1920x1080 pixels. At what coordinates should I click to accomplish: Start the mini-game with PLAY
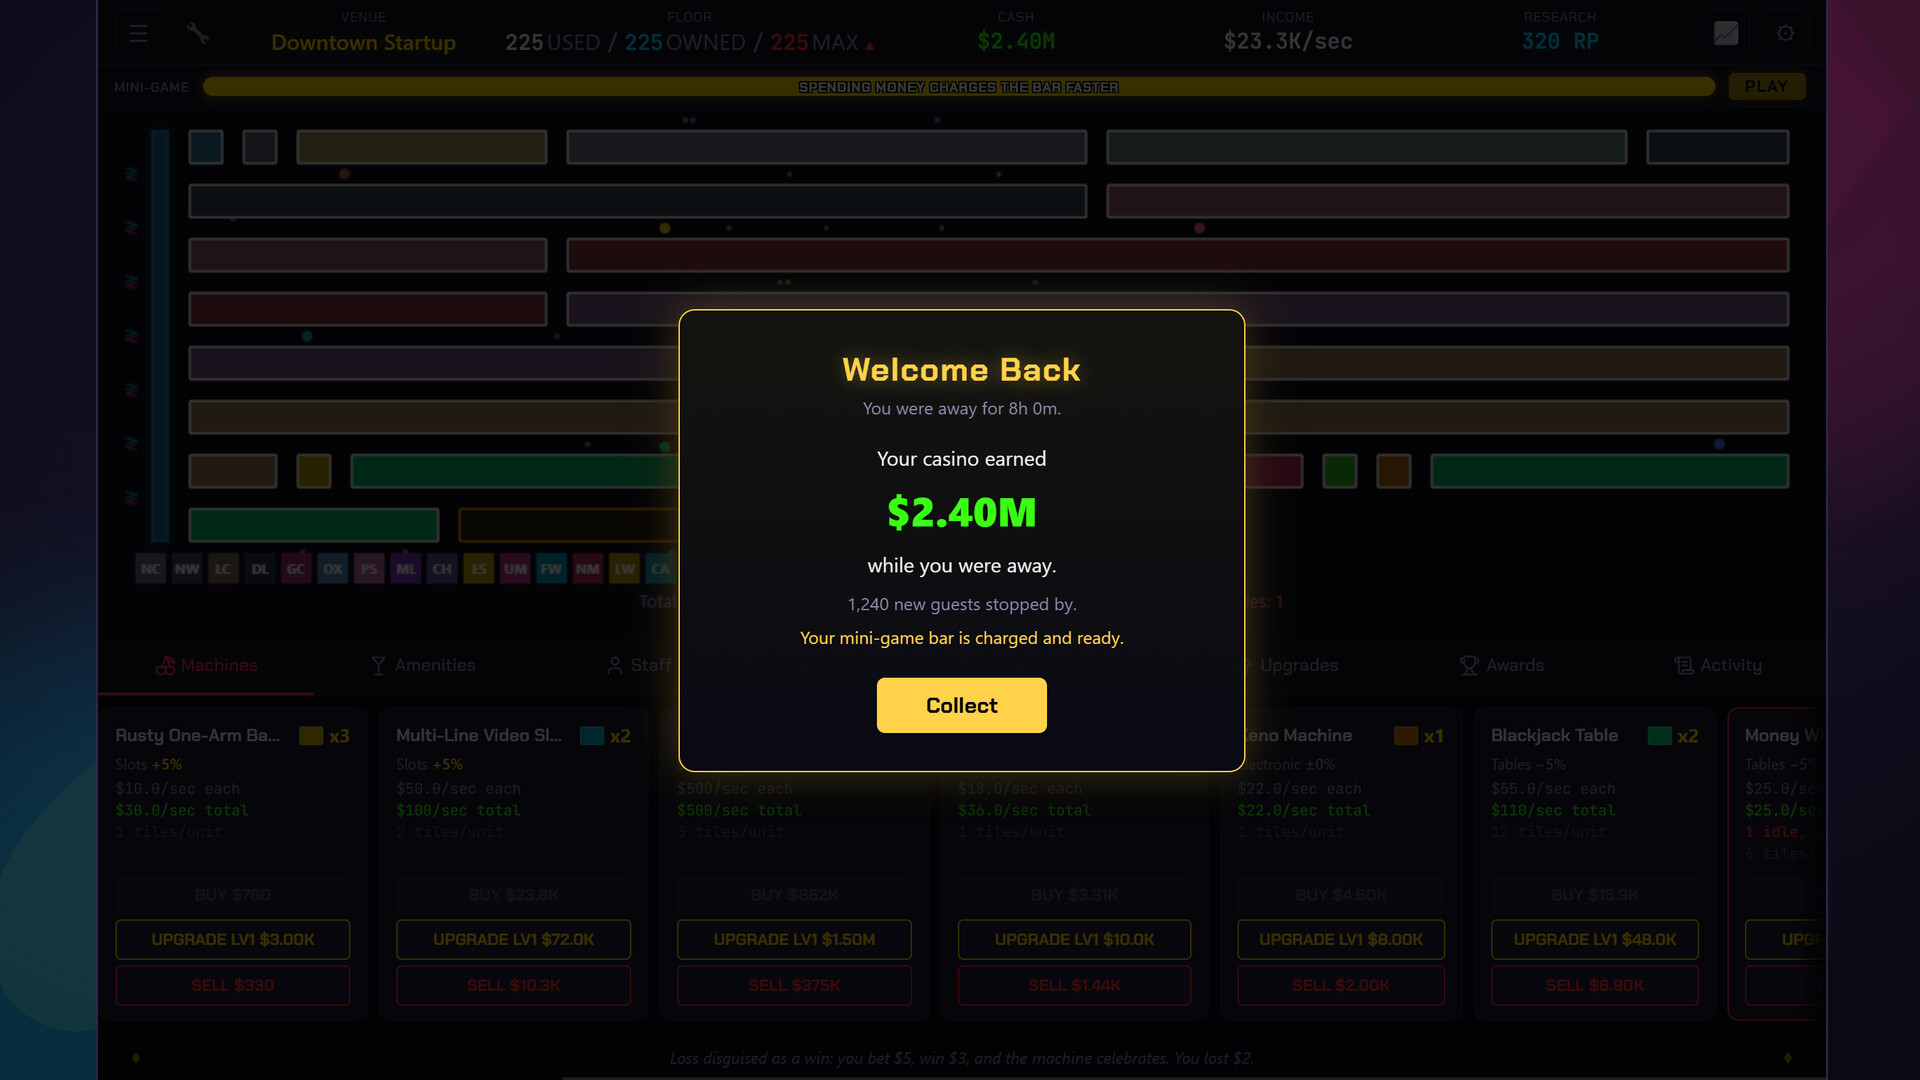1766,87
